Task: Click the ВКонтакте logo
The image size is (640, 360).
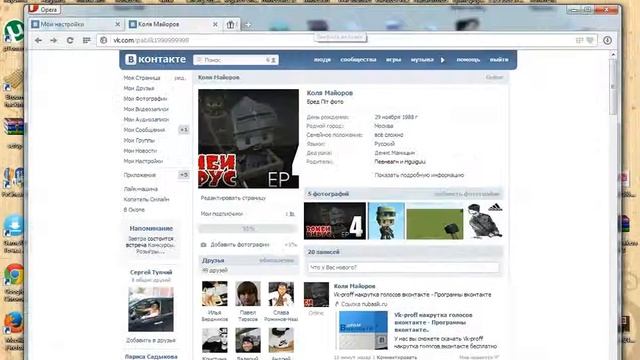Action: point(155,60)
